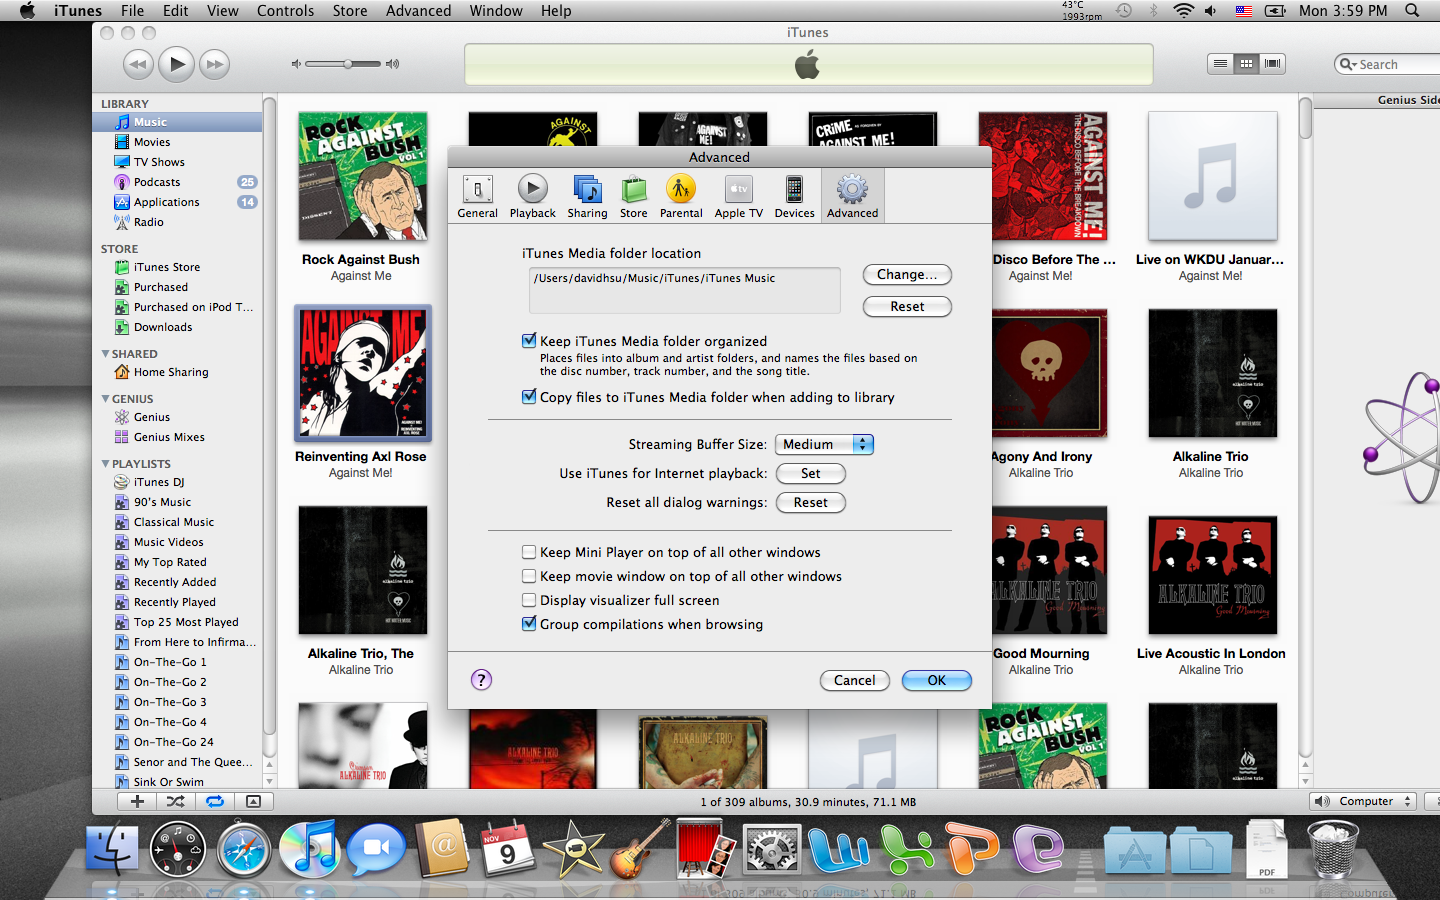This screenshot has height=900, width=1440.
Task: Toggle Group compilations when browsing
Action: pos(529,624)
